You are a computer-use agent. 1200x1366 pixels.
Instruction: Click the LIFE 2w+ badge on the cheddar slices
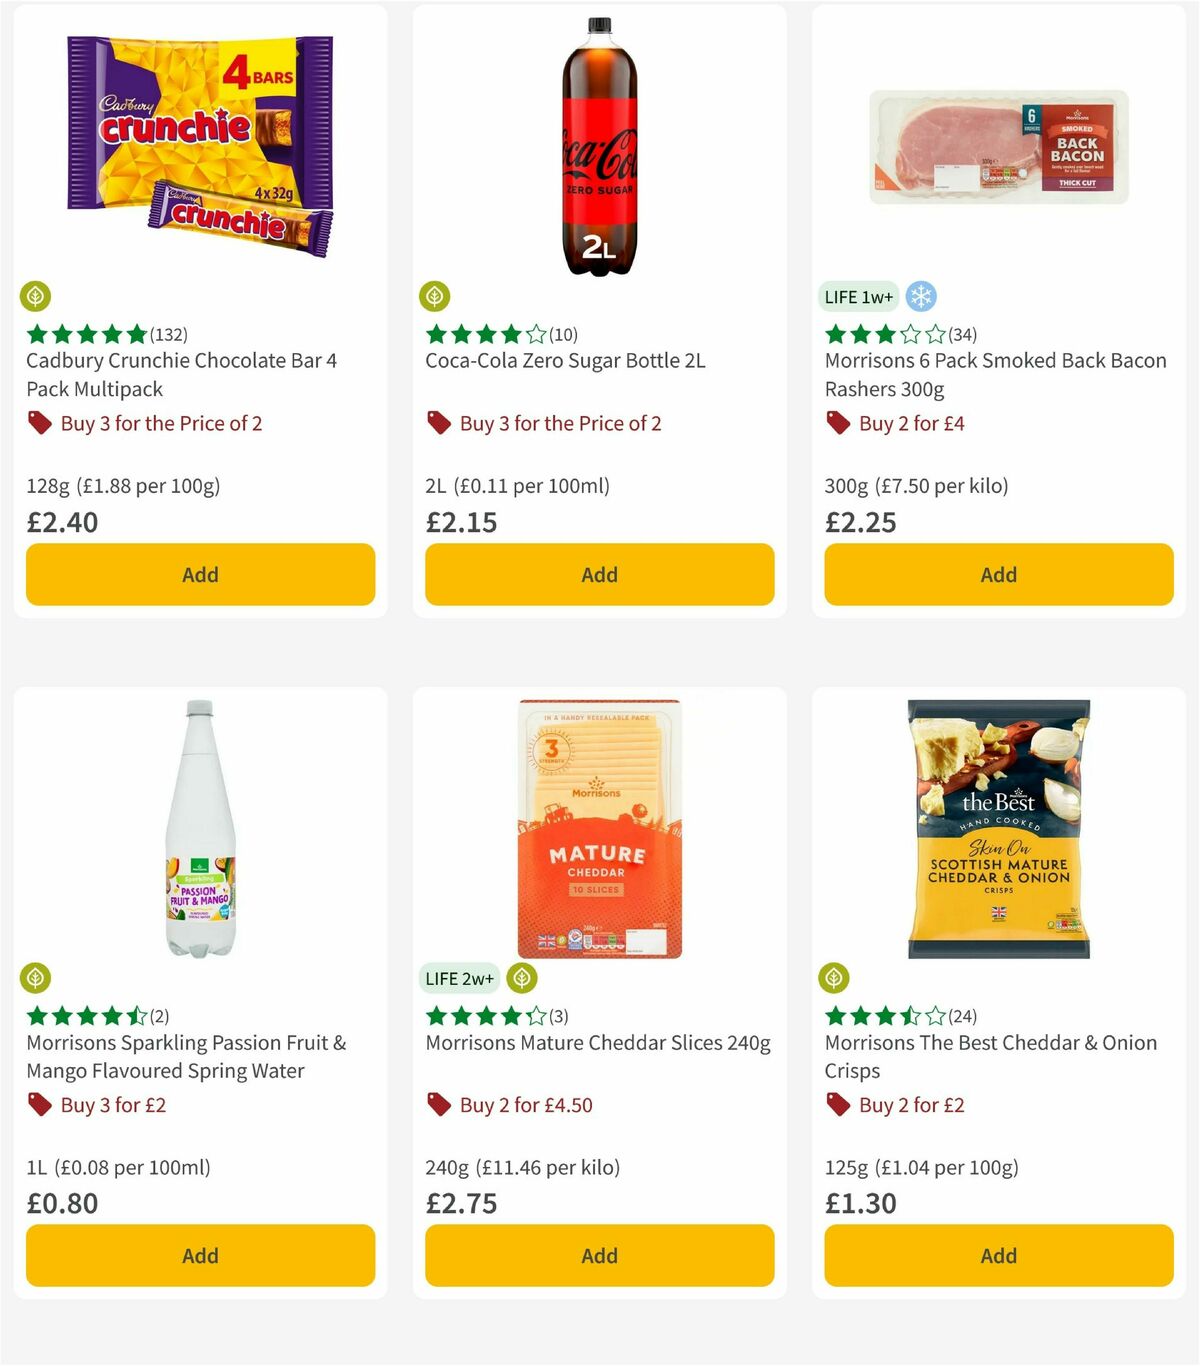(460, 978)
